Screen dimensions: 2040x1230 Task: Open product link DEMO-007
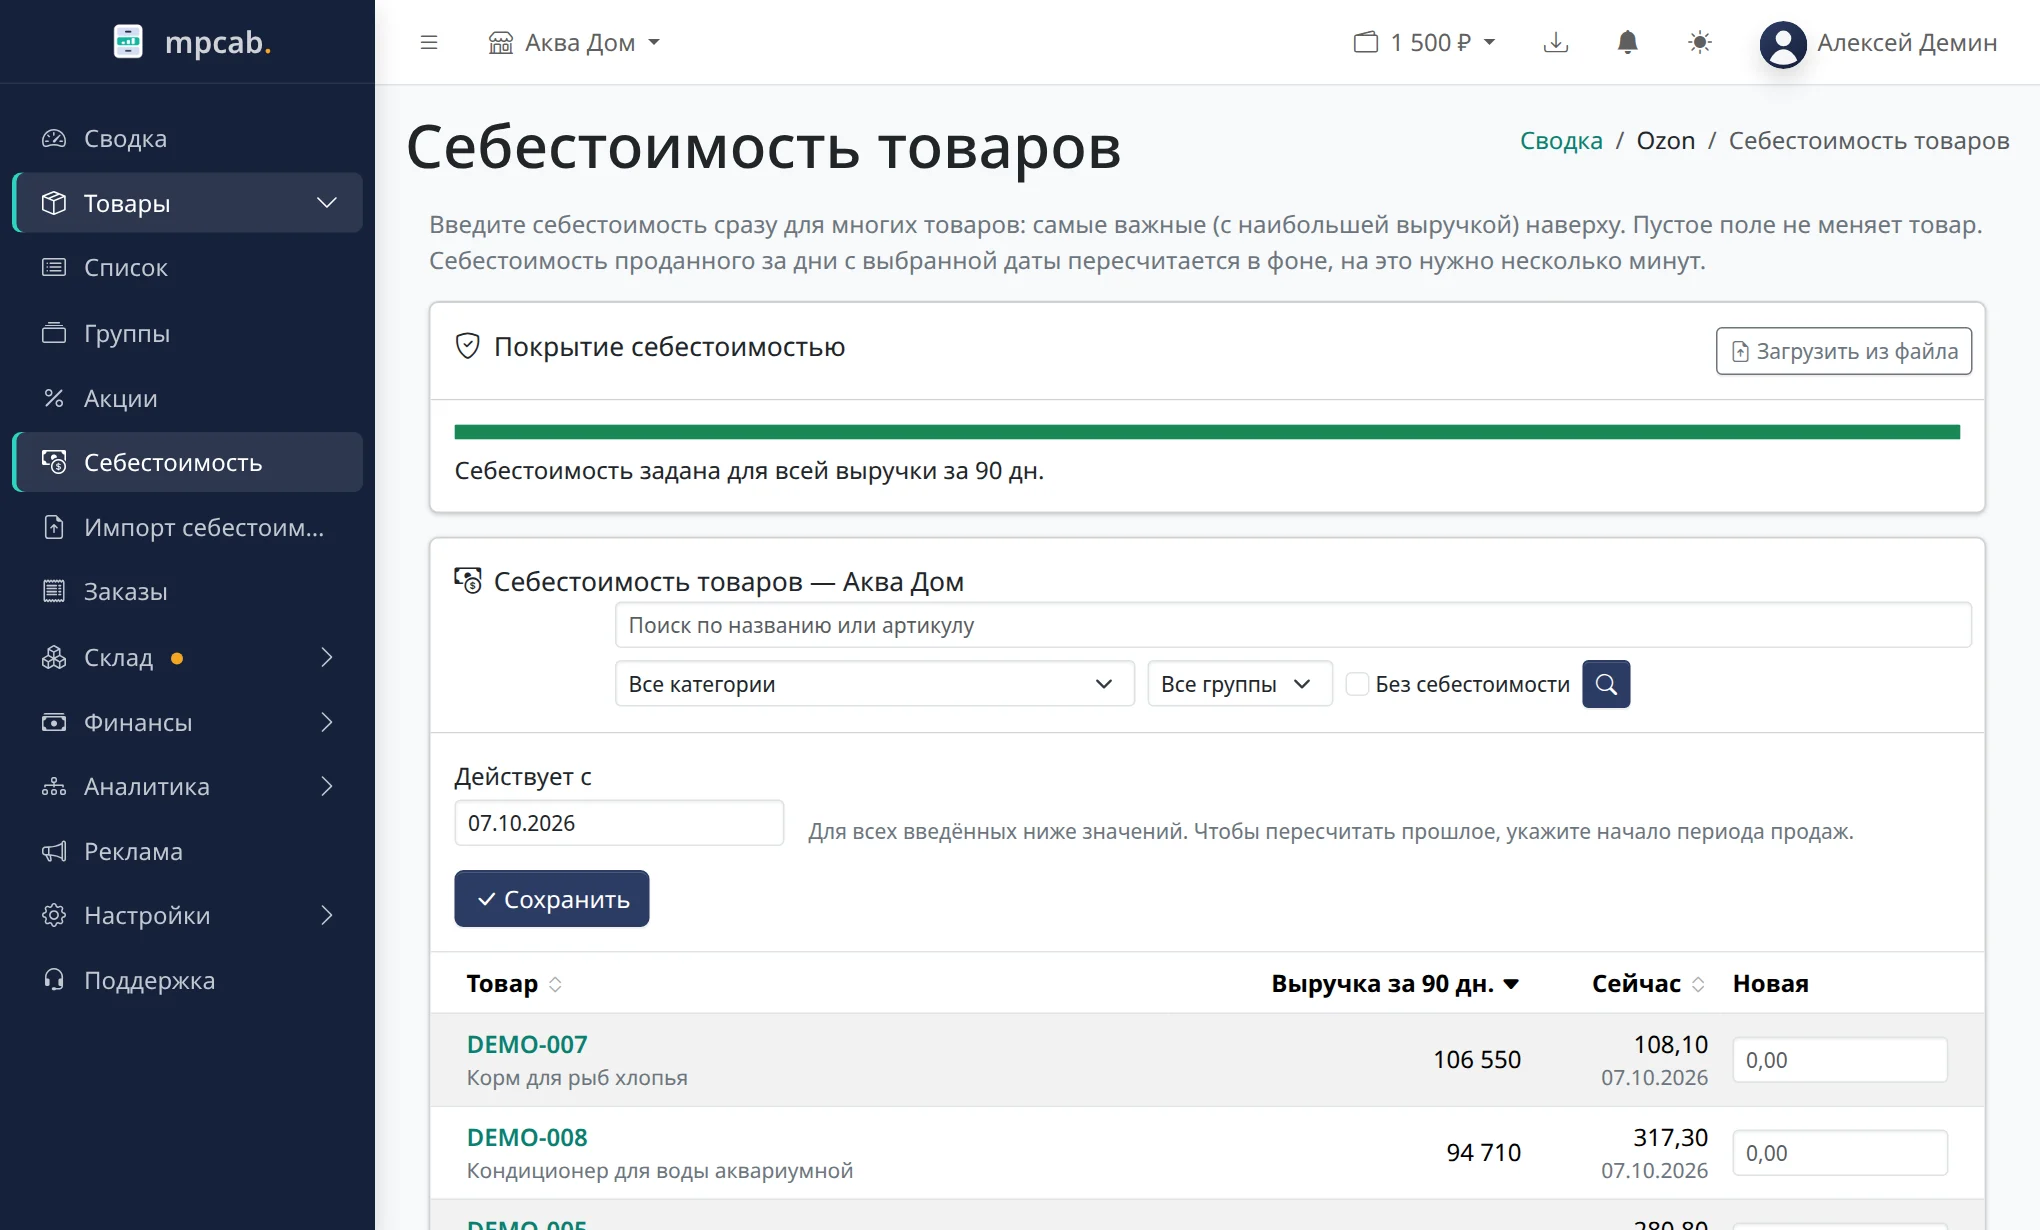tap(527, 1044)
